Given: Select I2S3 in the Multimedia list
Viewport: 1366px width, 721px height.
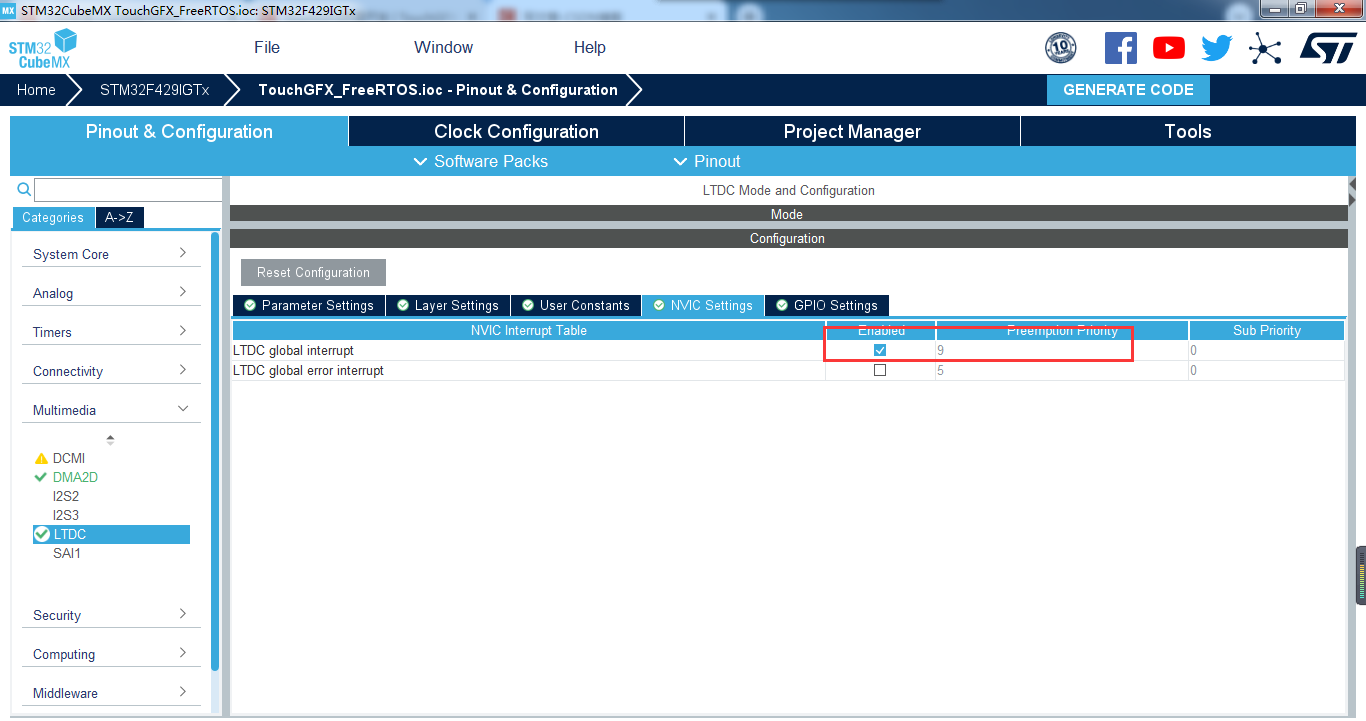Looking at the screenshot, I should (x=66, y=515).
